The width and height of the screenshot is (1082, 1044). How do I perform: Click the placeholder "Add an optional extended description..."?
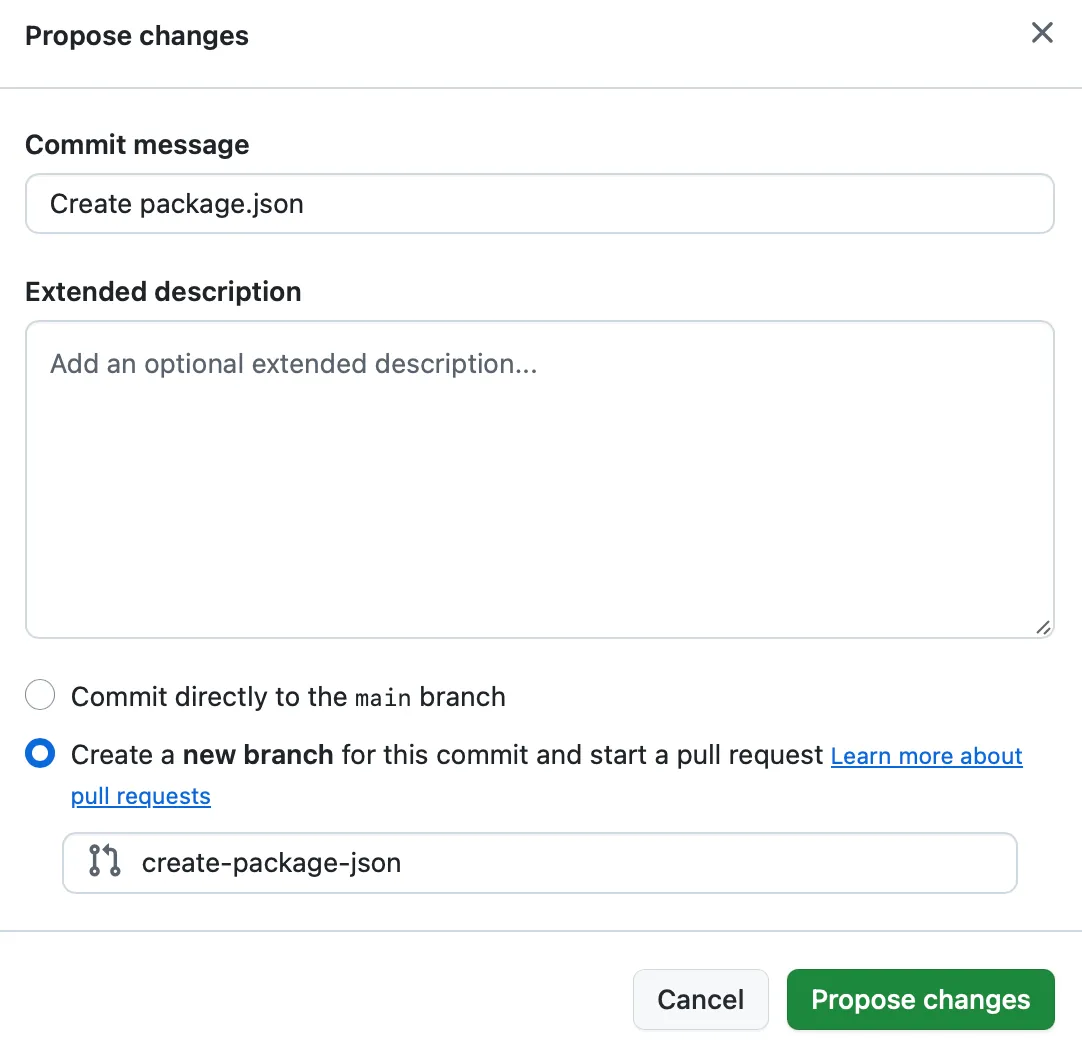pos(293,363)
